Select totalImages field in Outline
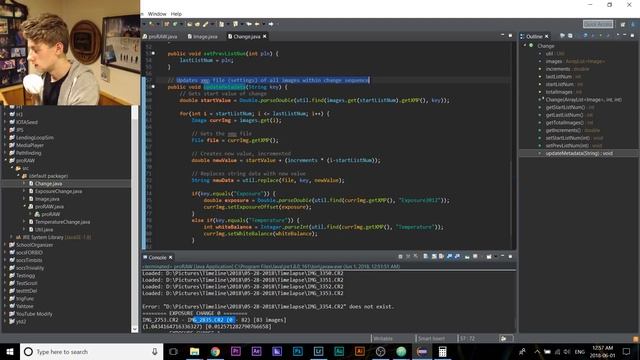 (564, 92)
